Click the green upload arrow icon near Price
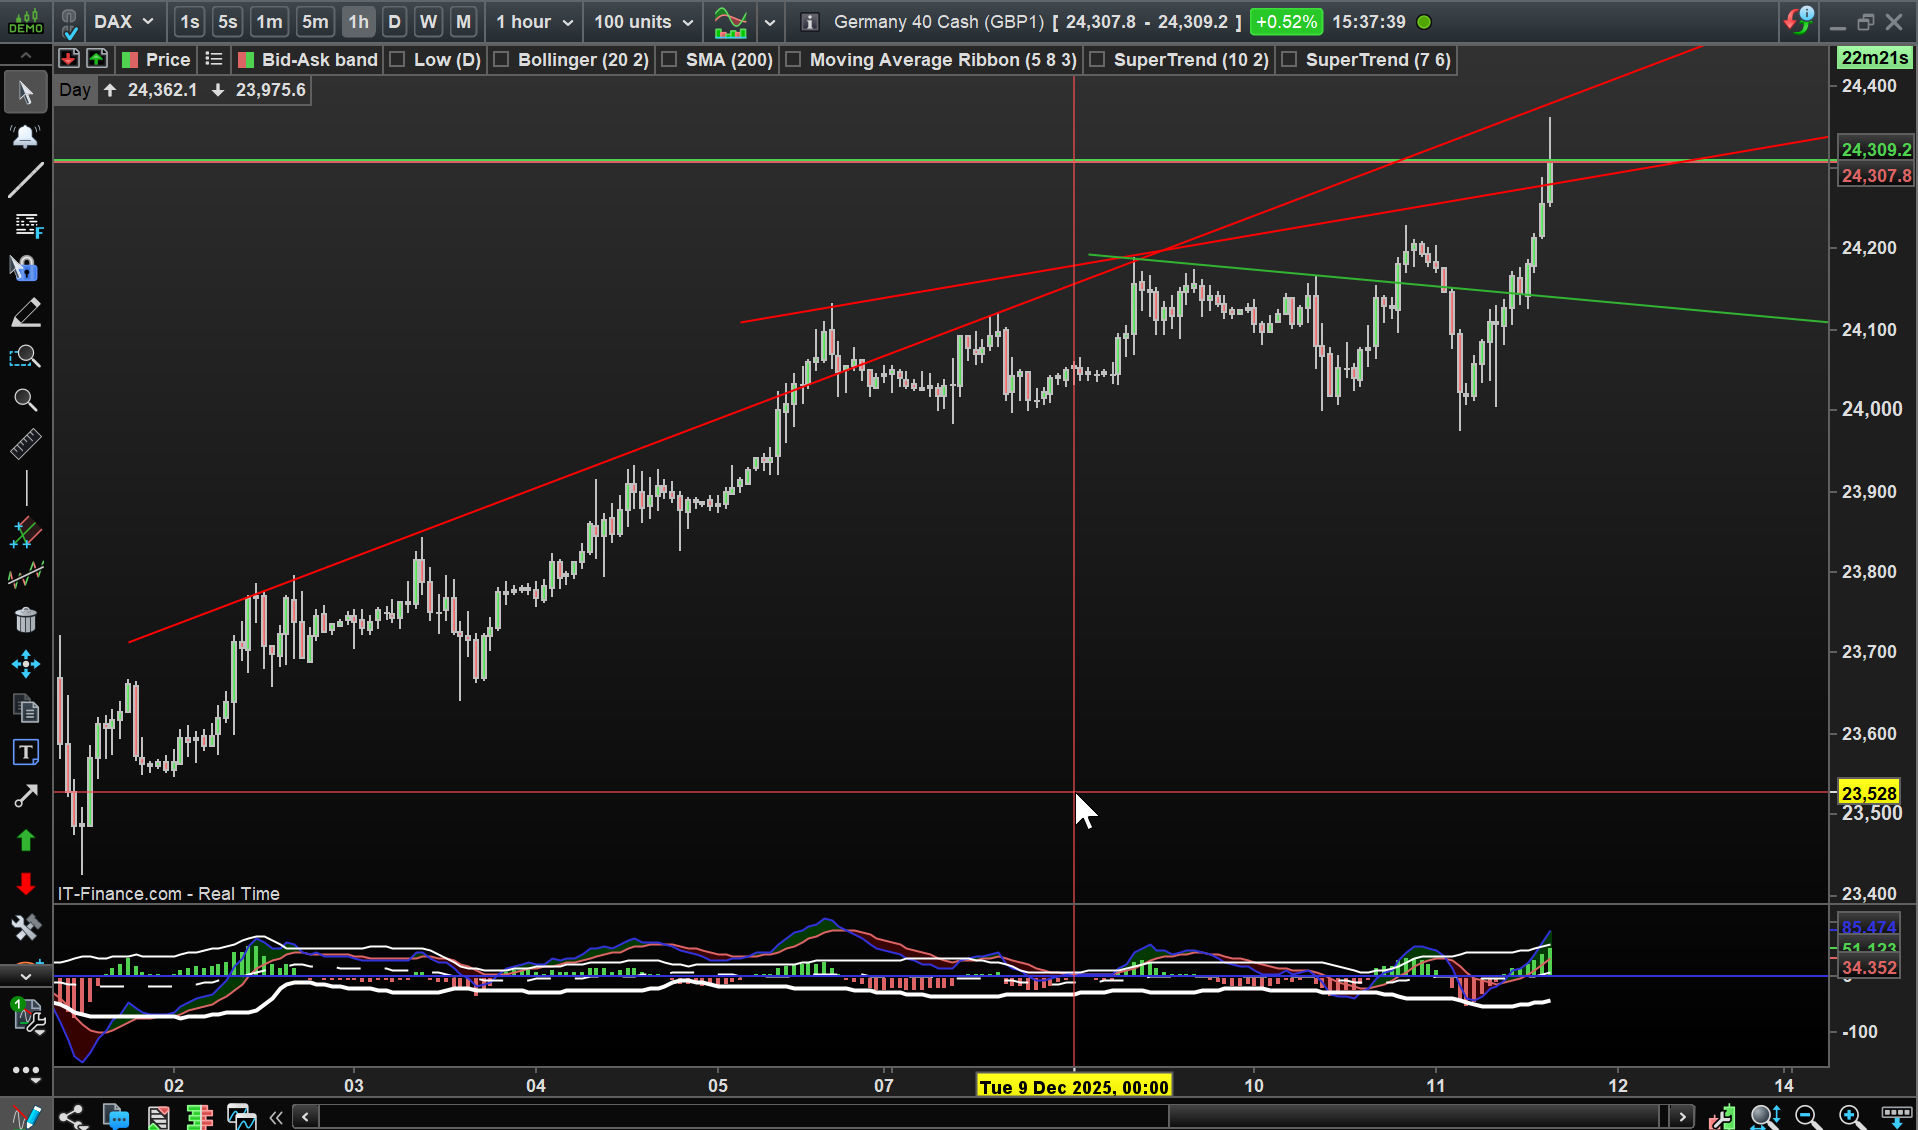Screen dimensions: 1918x1130 point(97,59)
